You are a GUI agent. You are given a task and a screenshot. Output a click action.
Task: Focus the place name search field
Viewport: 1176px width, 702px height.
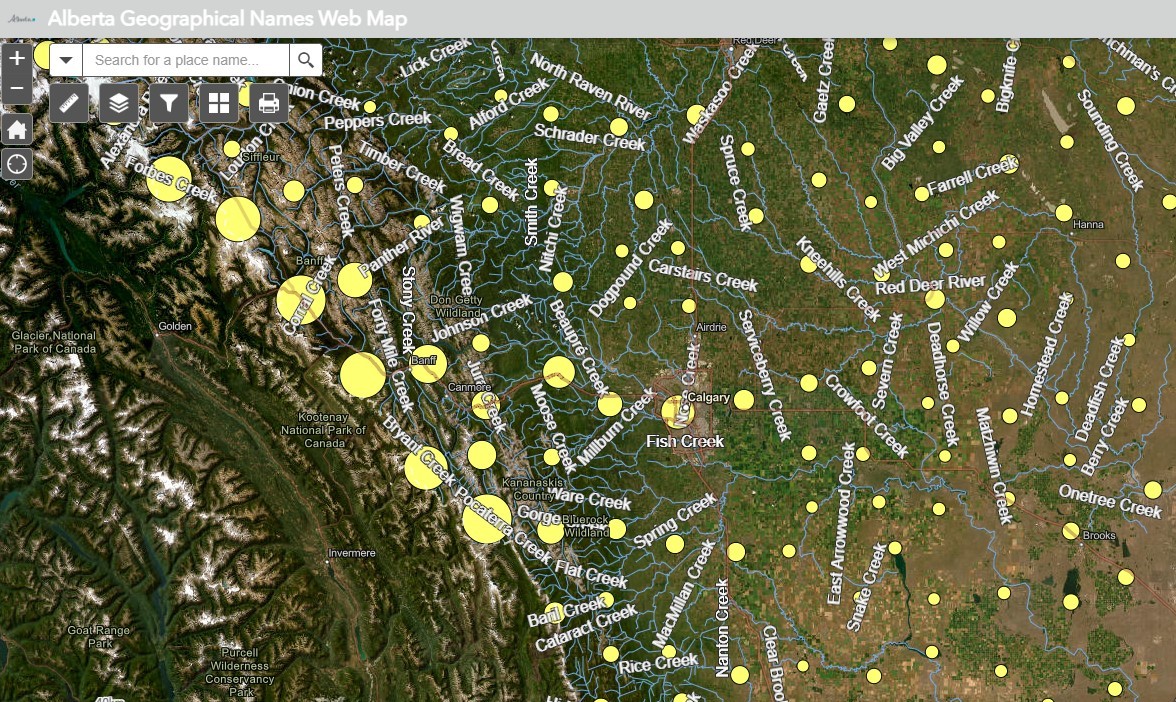[186, 61]
